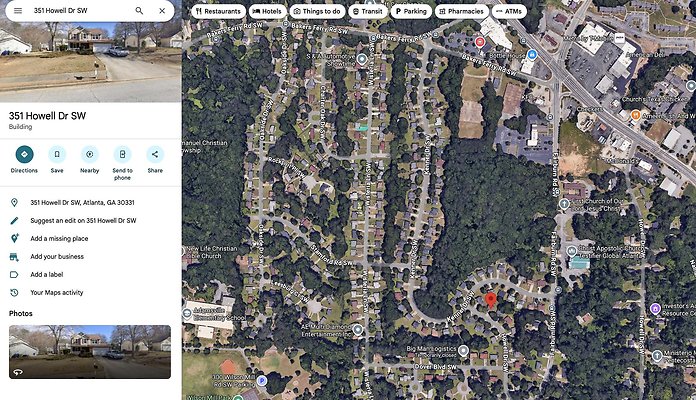Click the red location pin on map
This screenshot has height=400, width=696.
click(490, 300)
